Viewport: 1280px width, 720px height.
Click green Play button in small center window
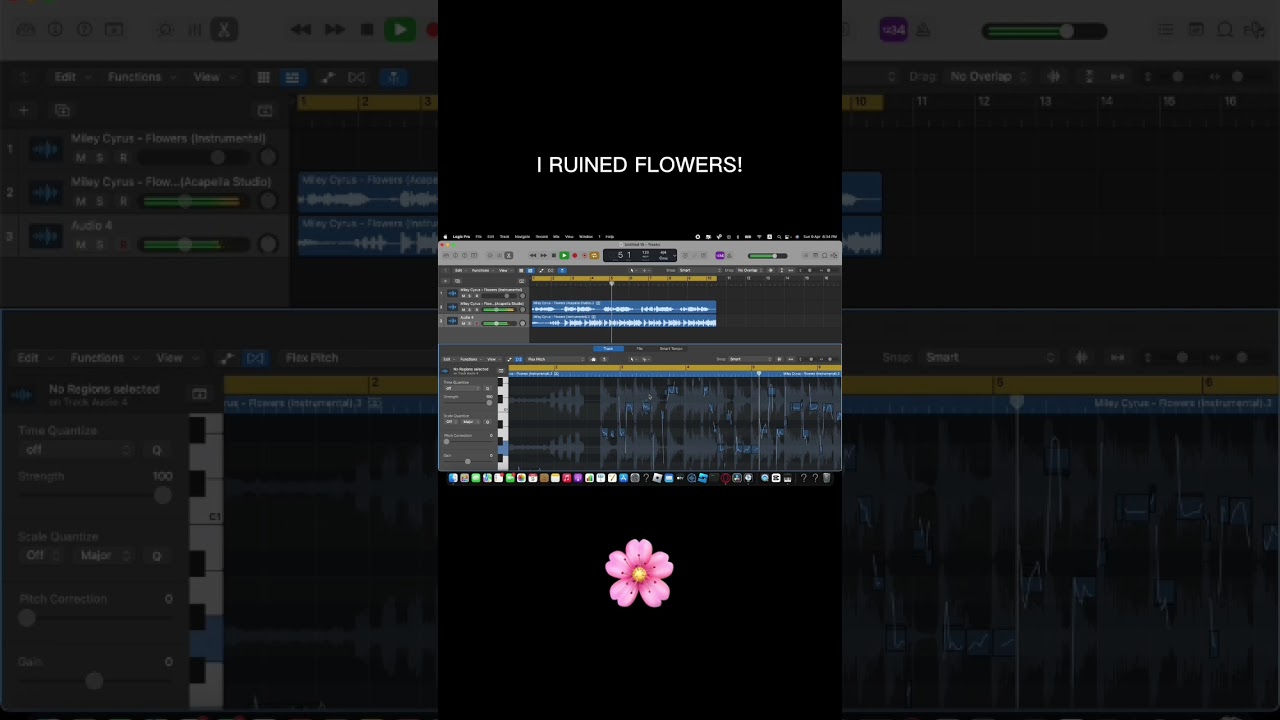coord(564,255)
